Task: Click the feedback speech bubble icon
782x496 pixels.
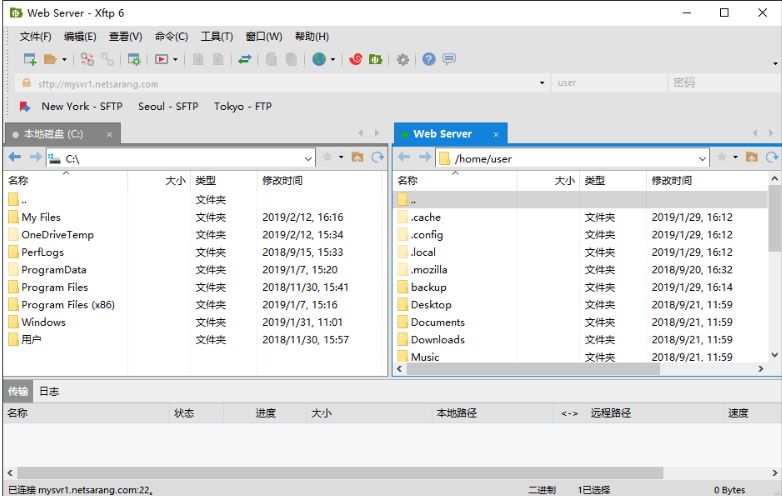Action: coord(449,59)
